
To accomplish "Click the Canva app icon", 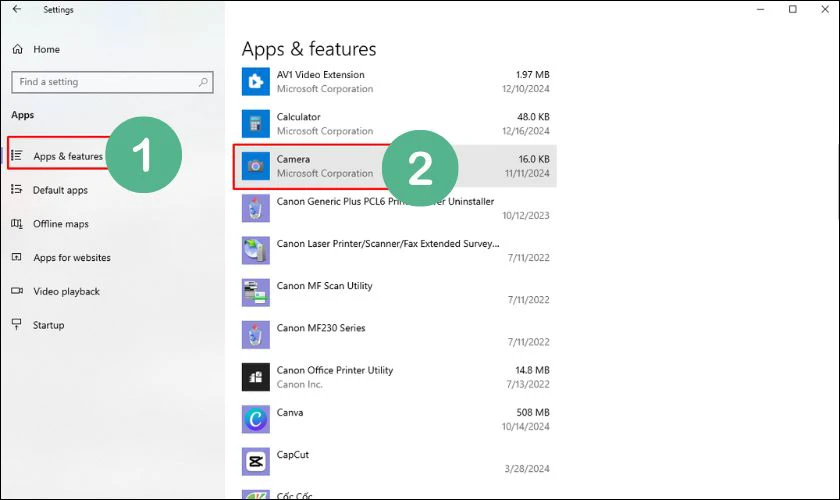I will point(256,420).
